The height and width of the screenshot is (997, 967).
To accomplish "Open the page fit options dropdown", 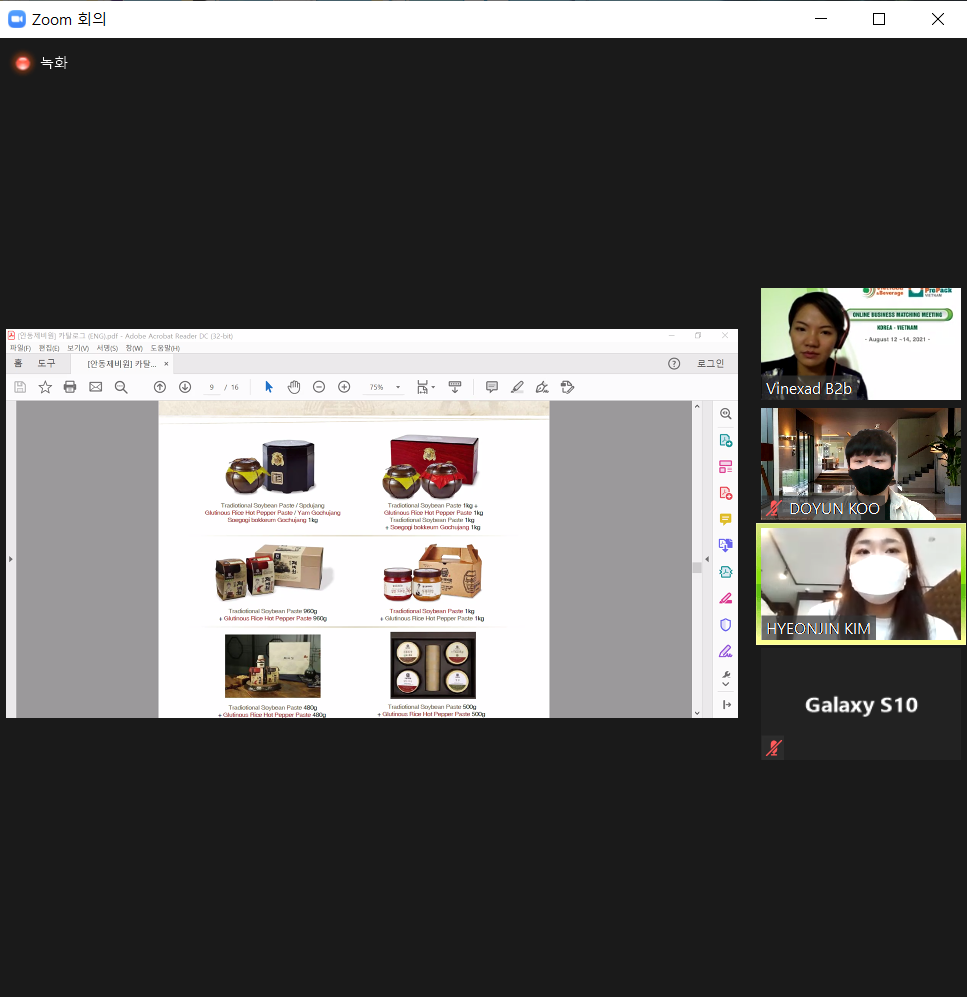I will click(425, 387).
